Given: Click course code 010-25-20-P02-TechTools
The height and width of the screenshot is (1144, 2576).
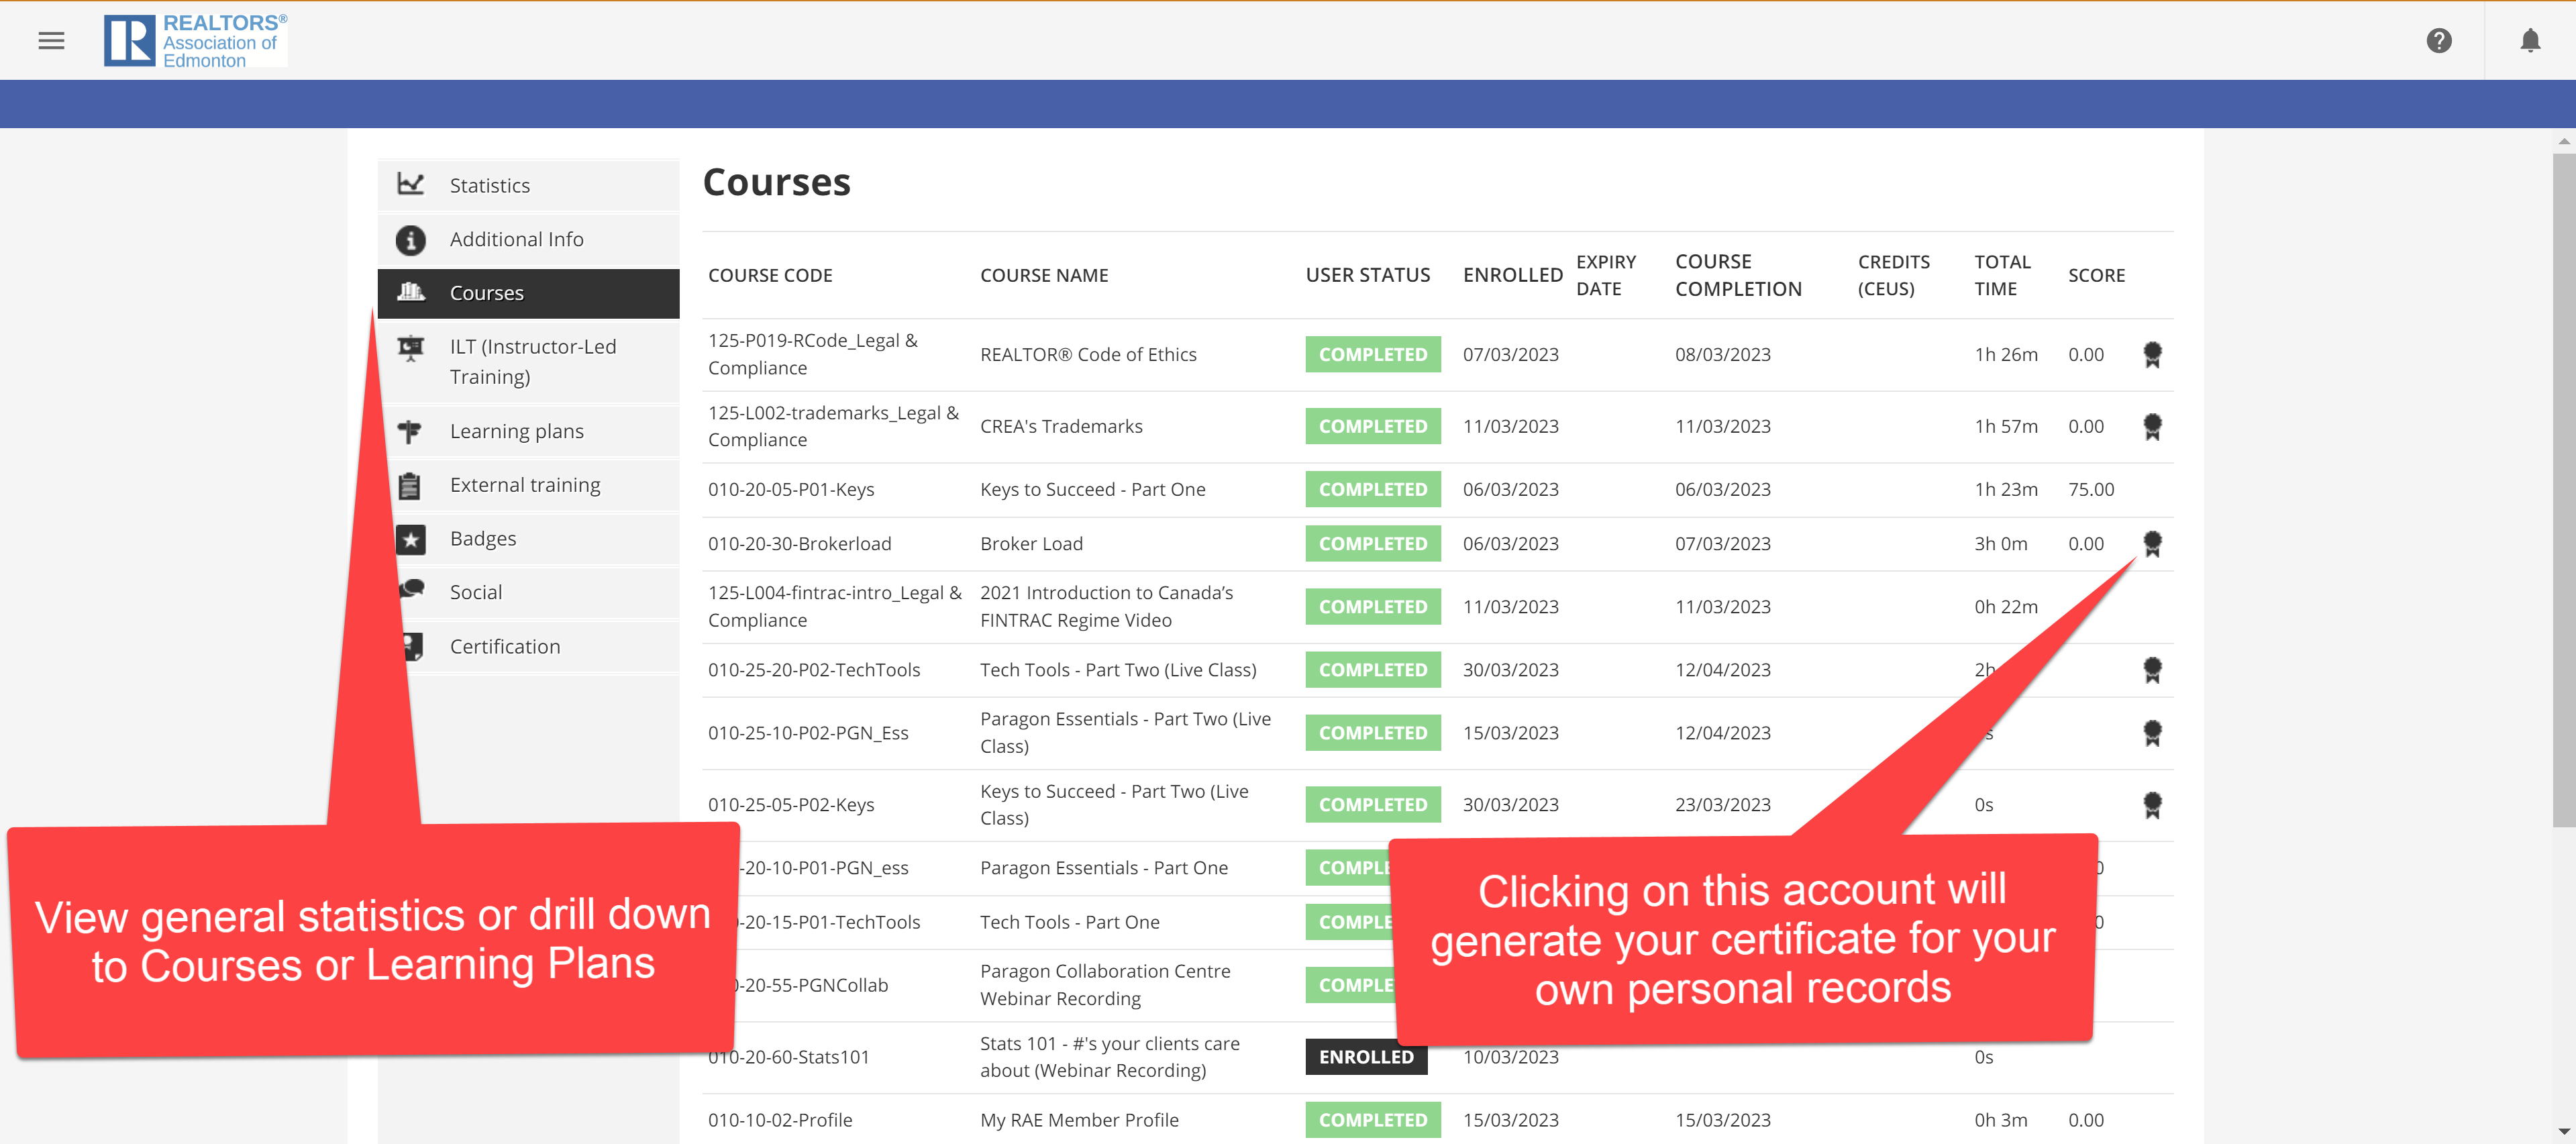Looking at the screenshot, I should [814, 669].
